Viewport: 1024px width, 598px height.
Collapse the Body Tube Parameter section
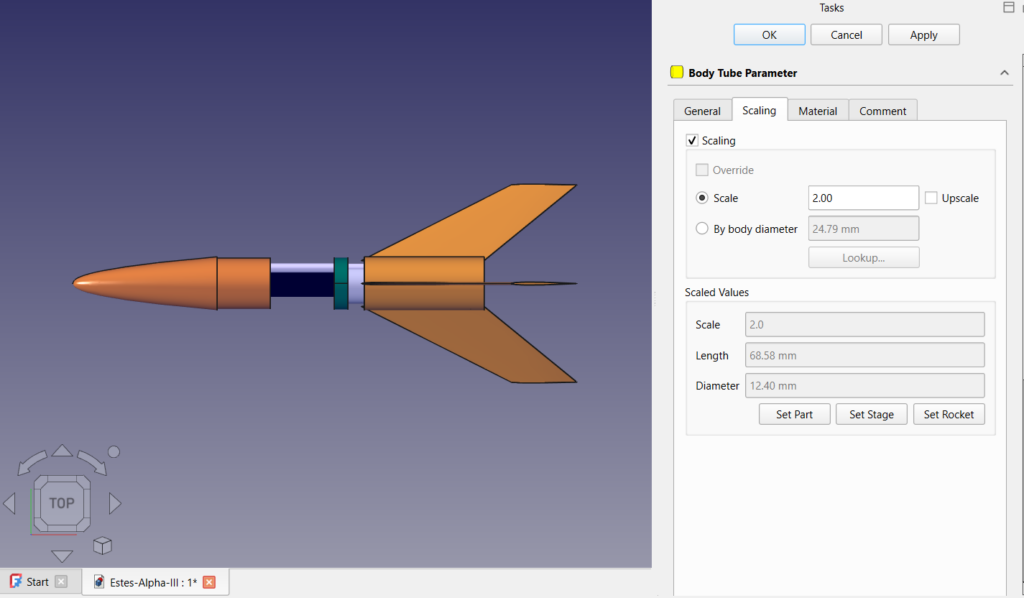click(x=1004, y=73)
